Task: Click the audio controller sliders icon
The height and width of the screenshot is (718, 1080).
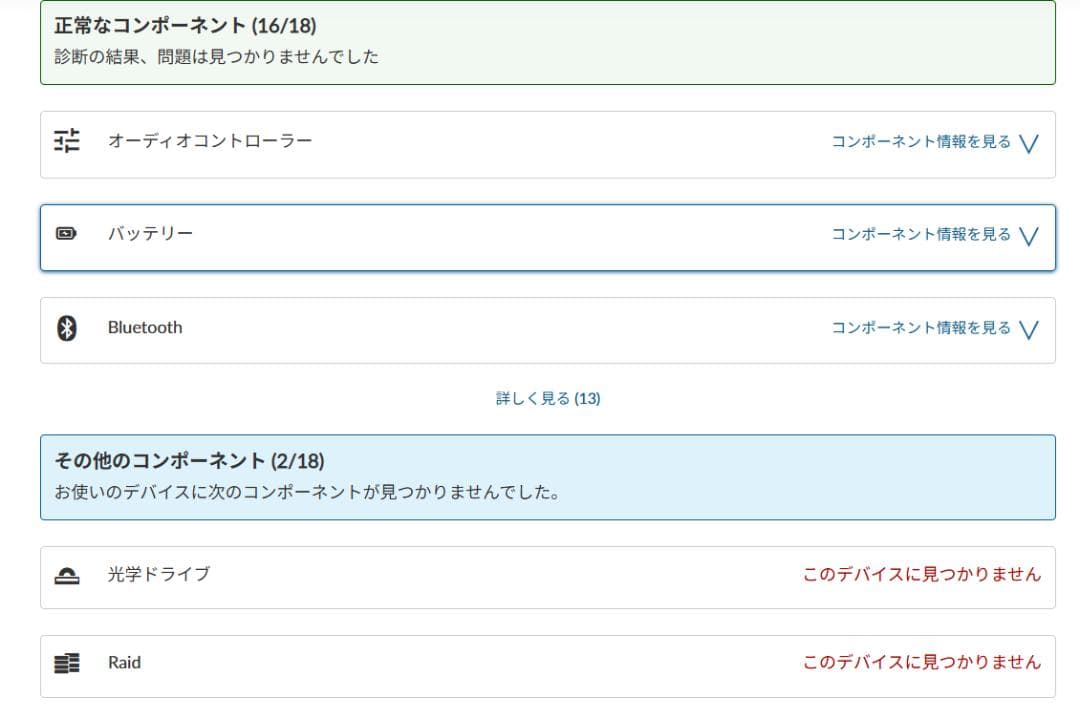Action: 66,141
